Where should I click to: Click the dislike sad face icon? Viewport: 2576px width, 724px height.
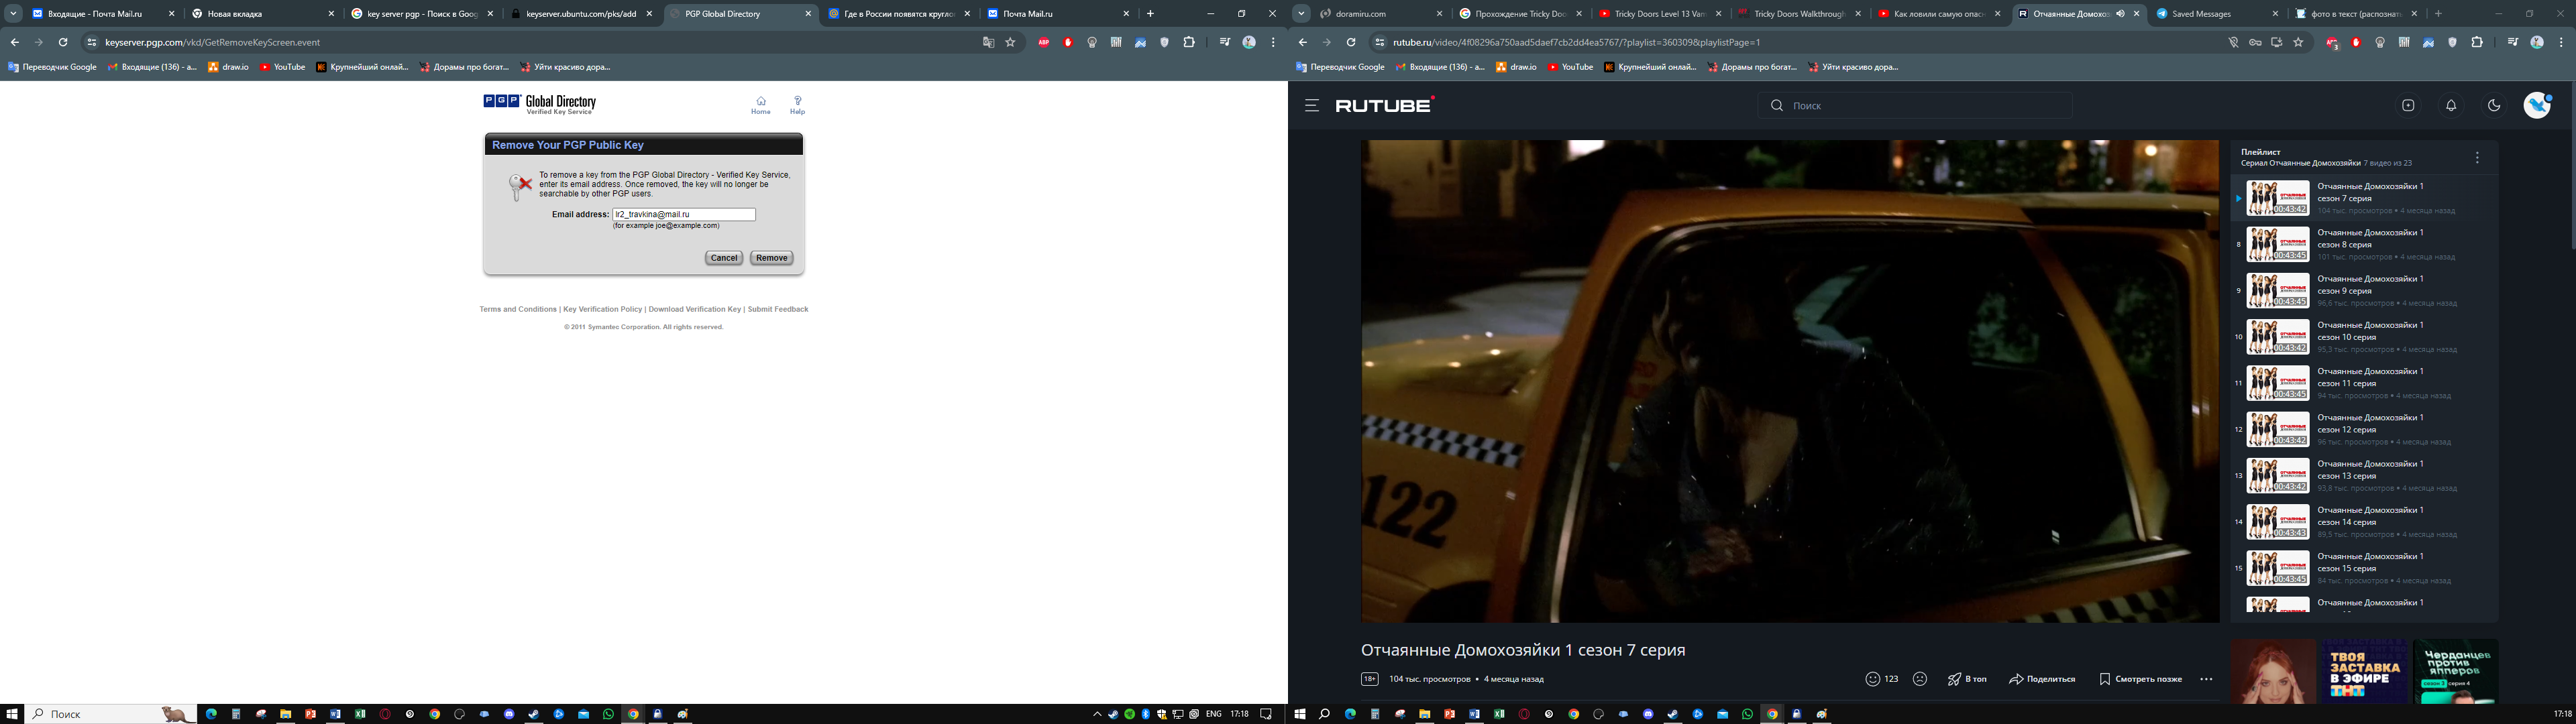[1920, 679]
